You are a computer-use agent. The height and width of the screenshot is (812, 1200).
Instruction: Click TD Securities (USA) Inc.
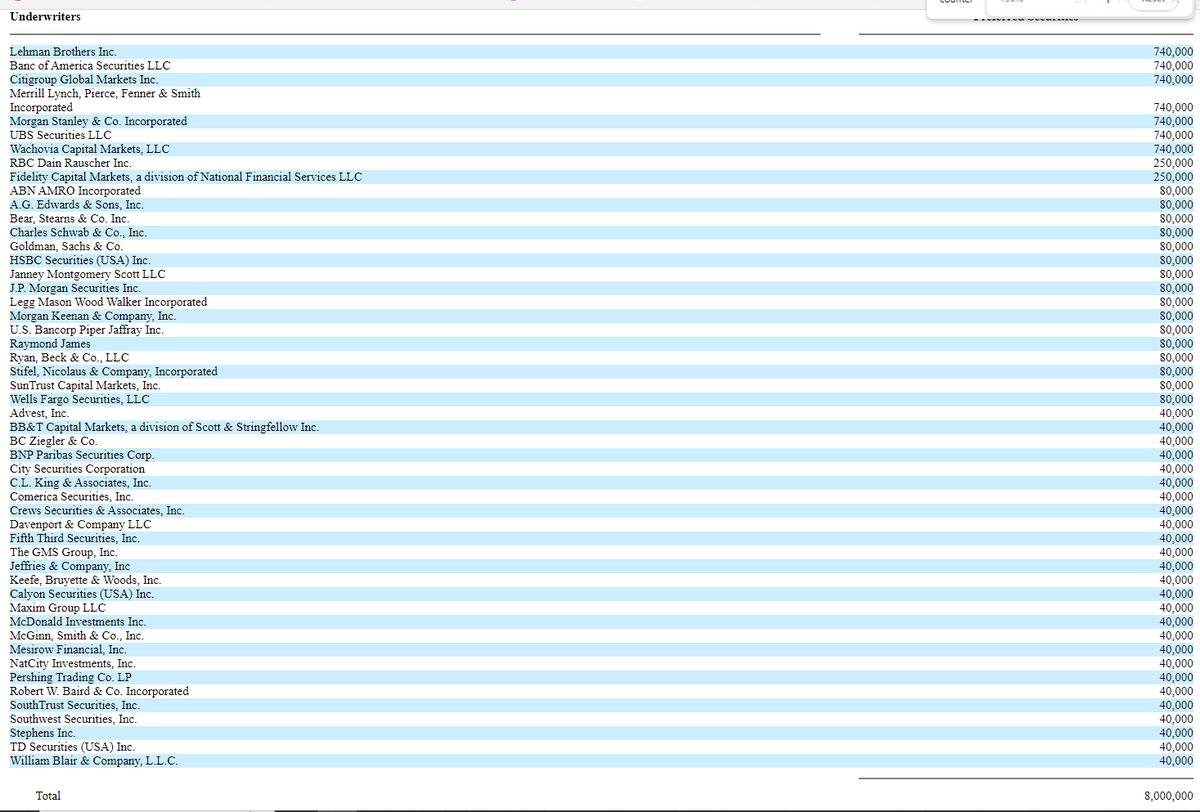click(72, 747)
